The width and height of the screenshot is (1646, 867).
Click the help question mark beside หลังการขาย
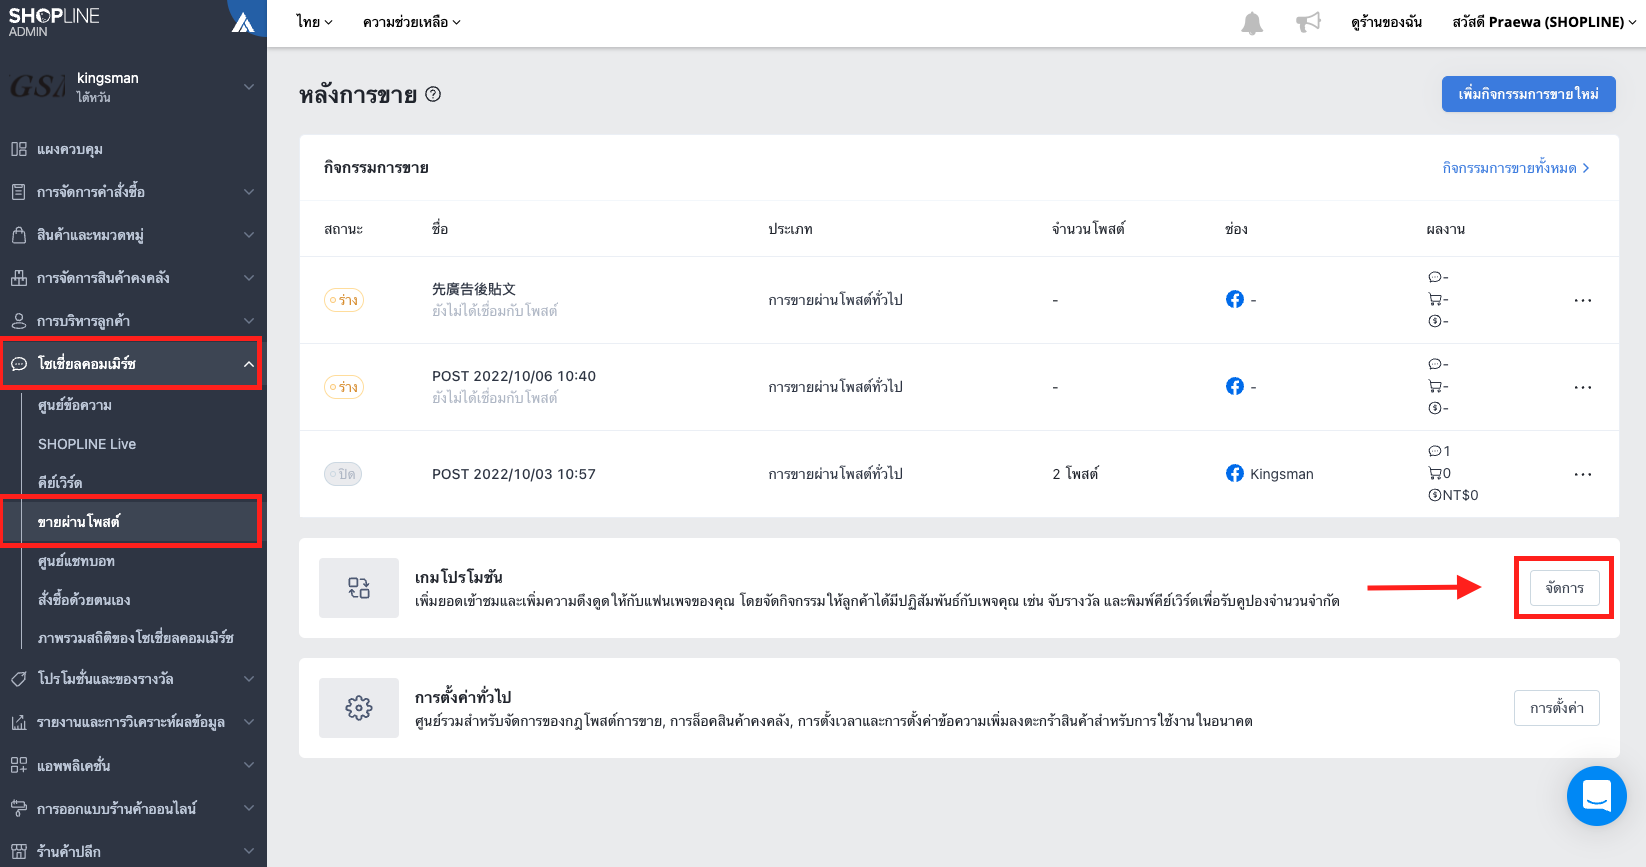click(x=433, y=94)
